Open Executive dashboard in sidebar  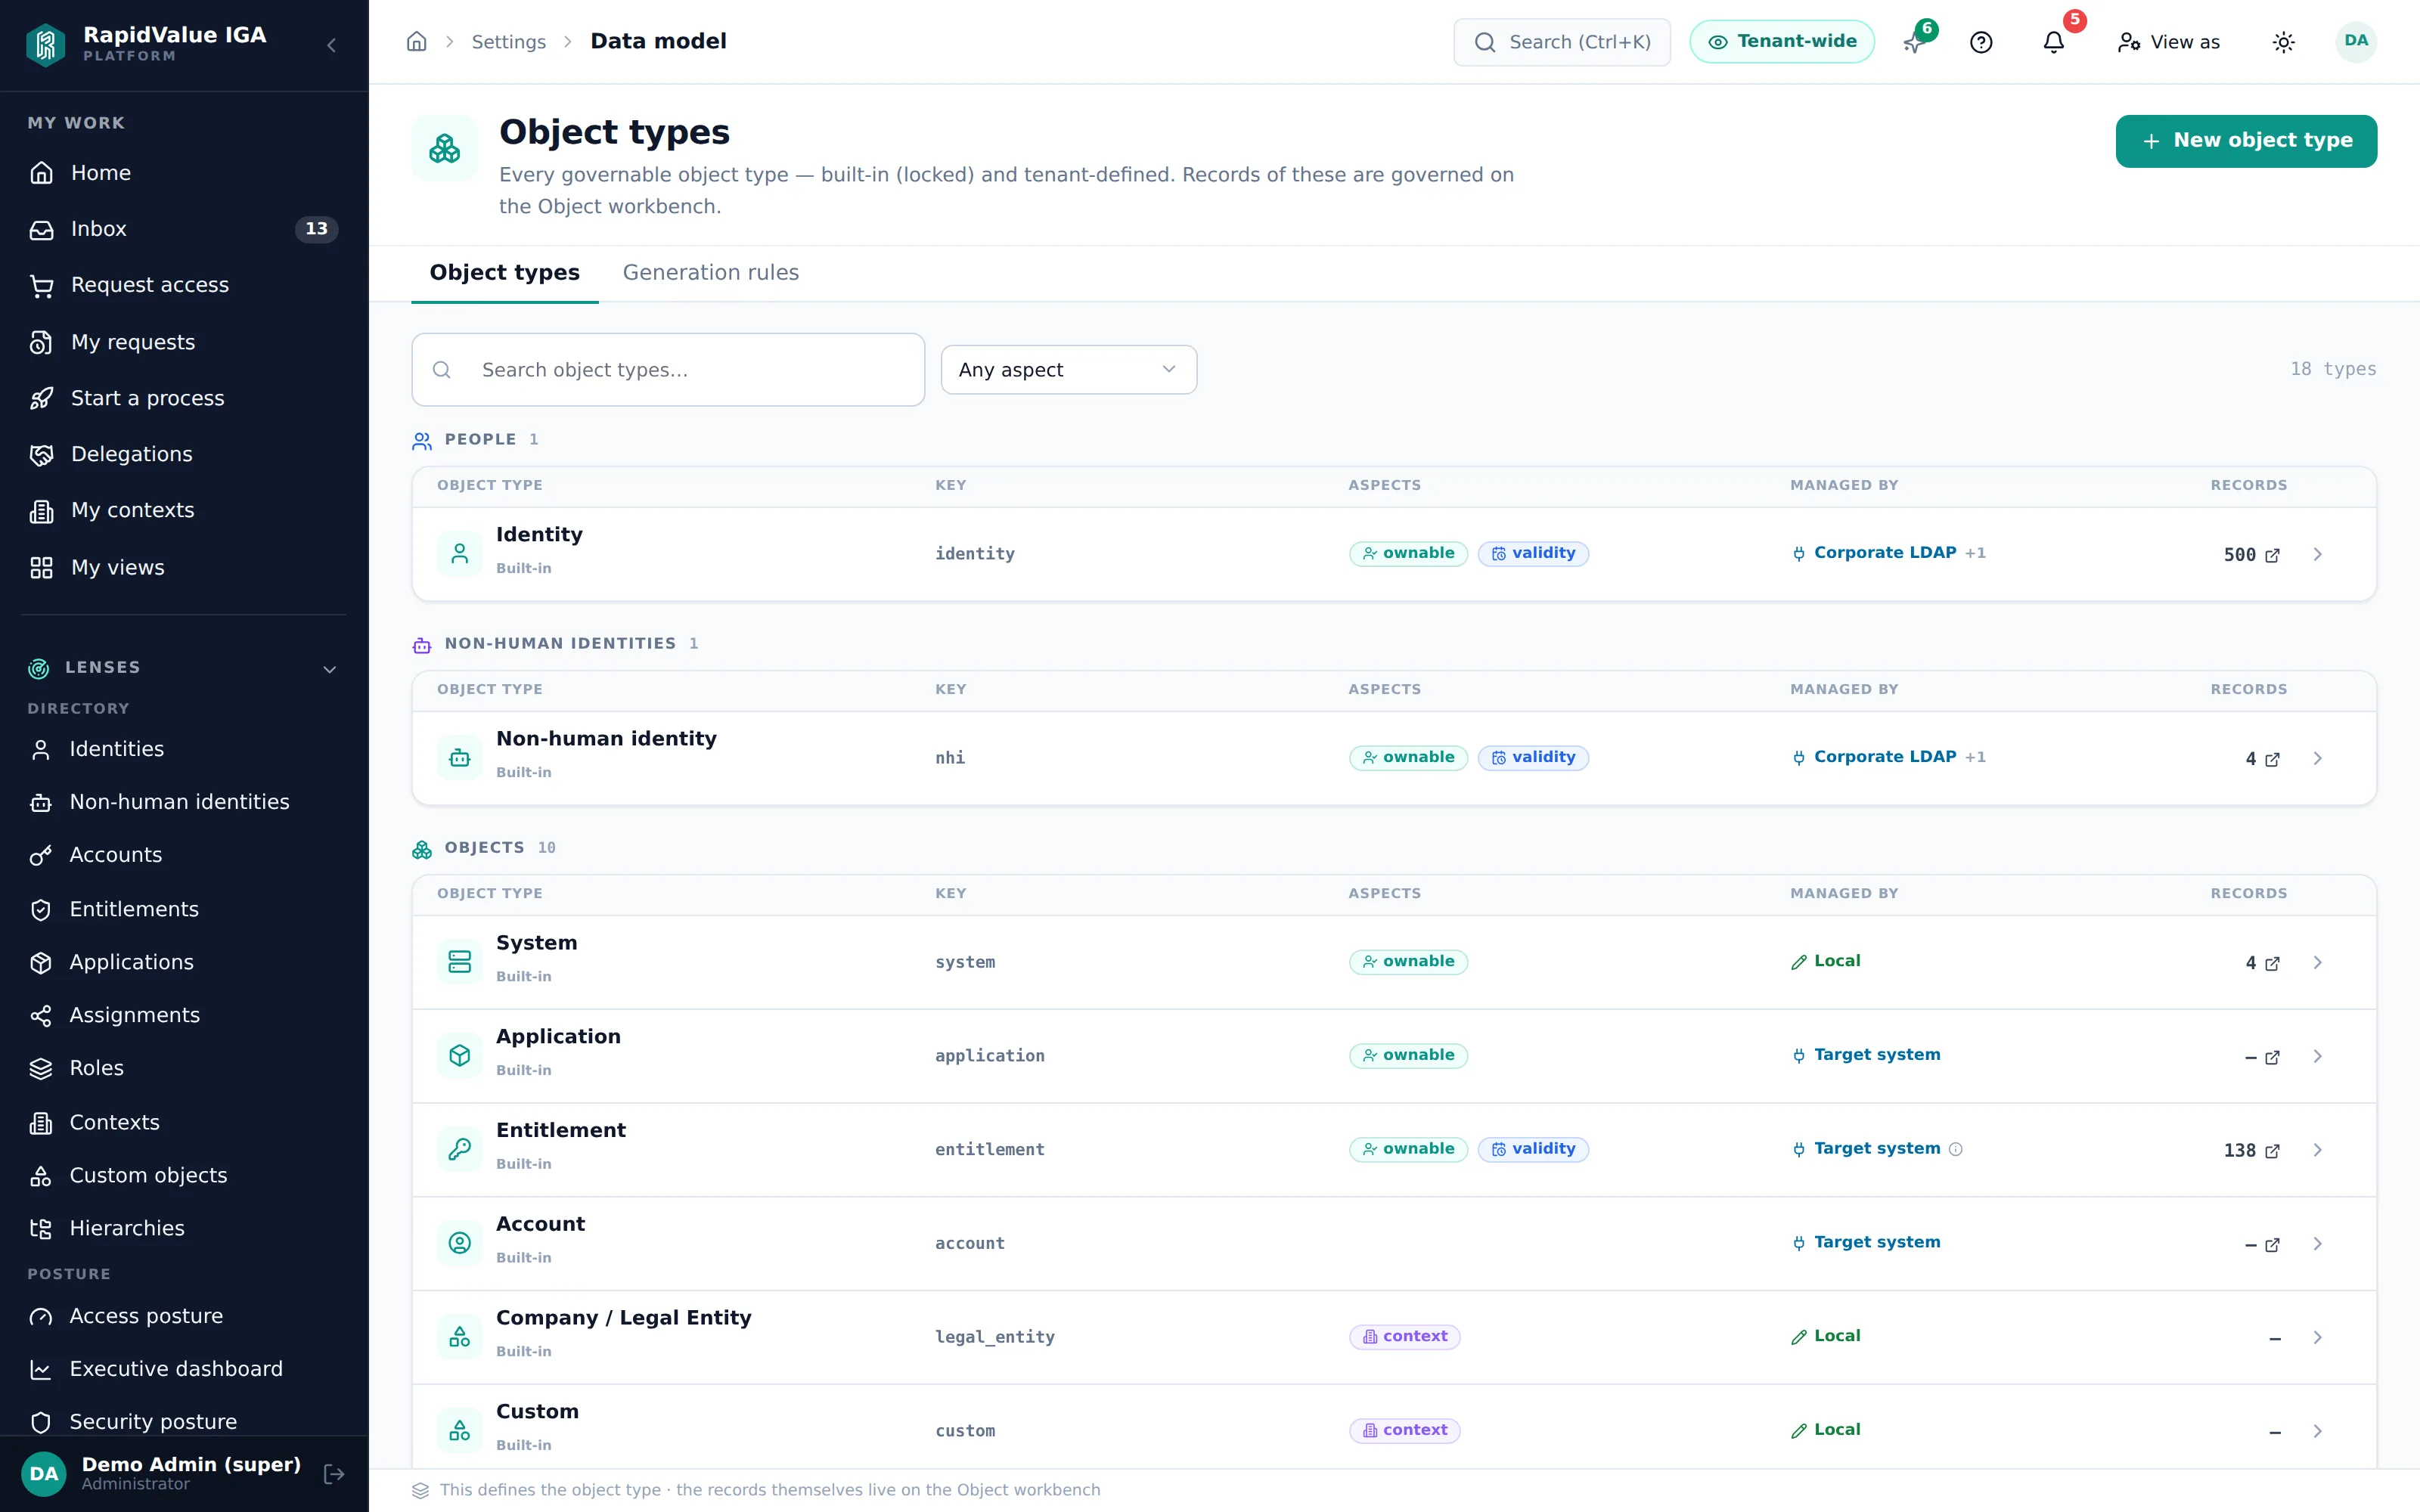pos(184,1369)
